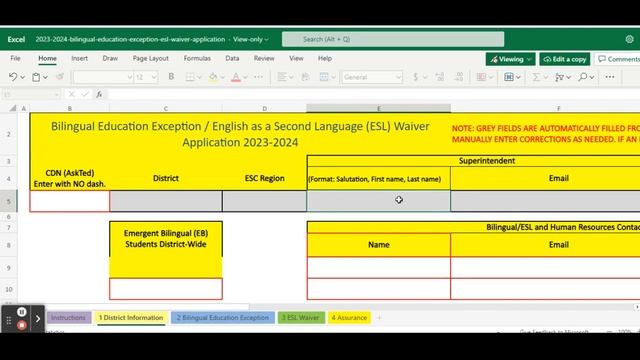Click the Sort and Filter icon

coord(559,77)
